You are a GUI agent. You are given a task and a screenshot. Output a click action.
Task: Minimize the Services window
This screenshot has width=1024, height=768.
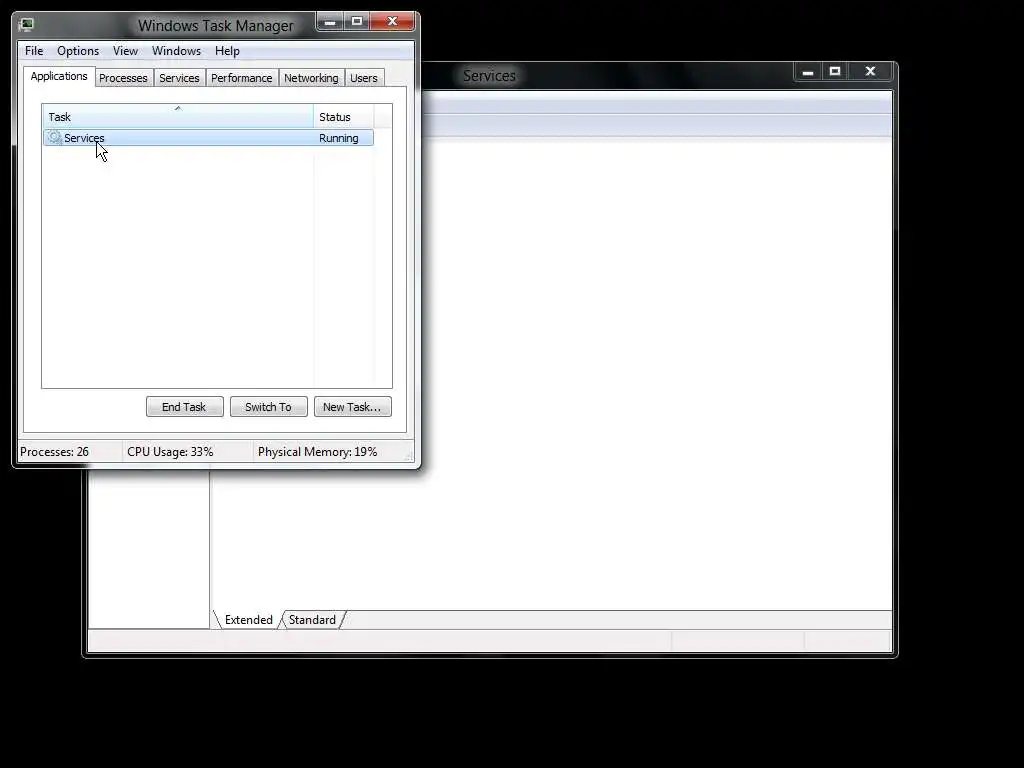[808, 72]
